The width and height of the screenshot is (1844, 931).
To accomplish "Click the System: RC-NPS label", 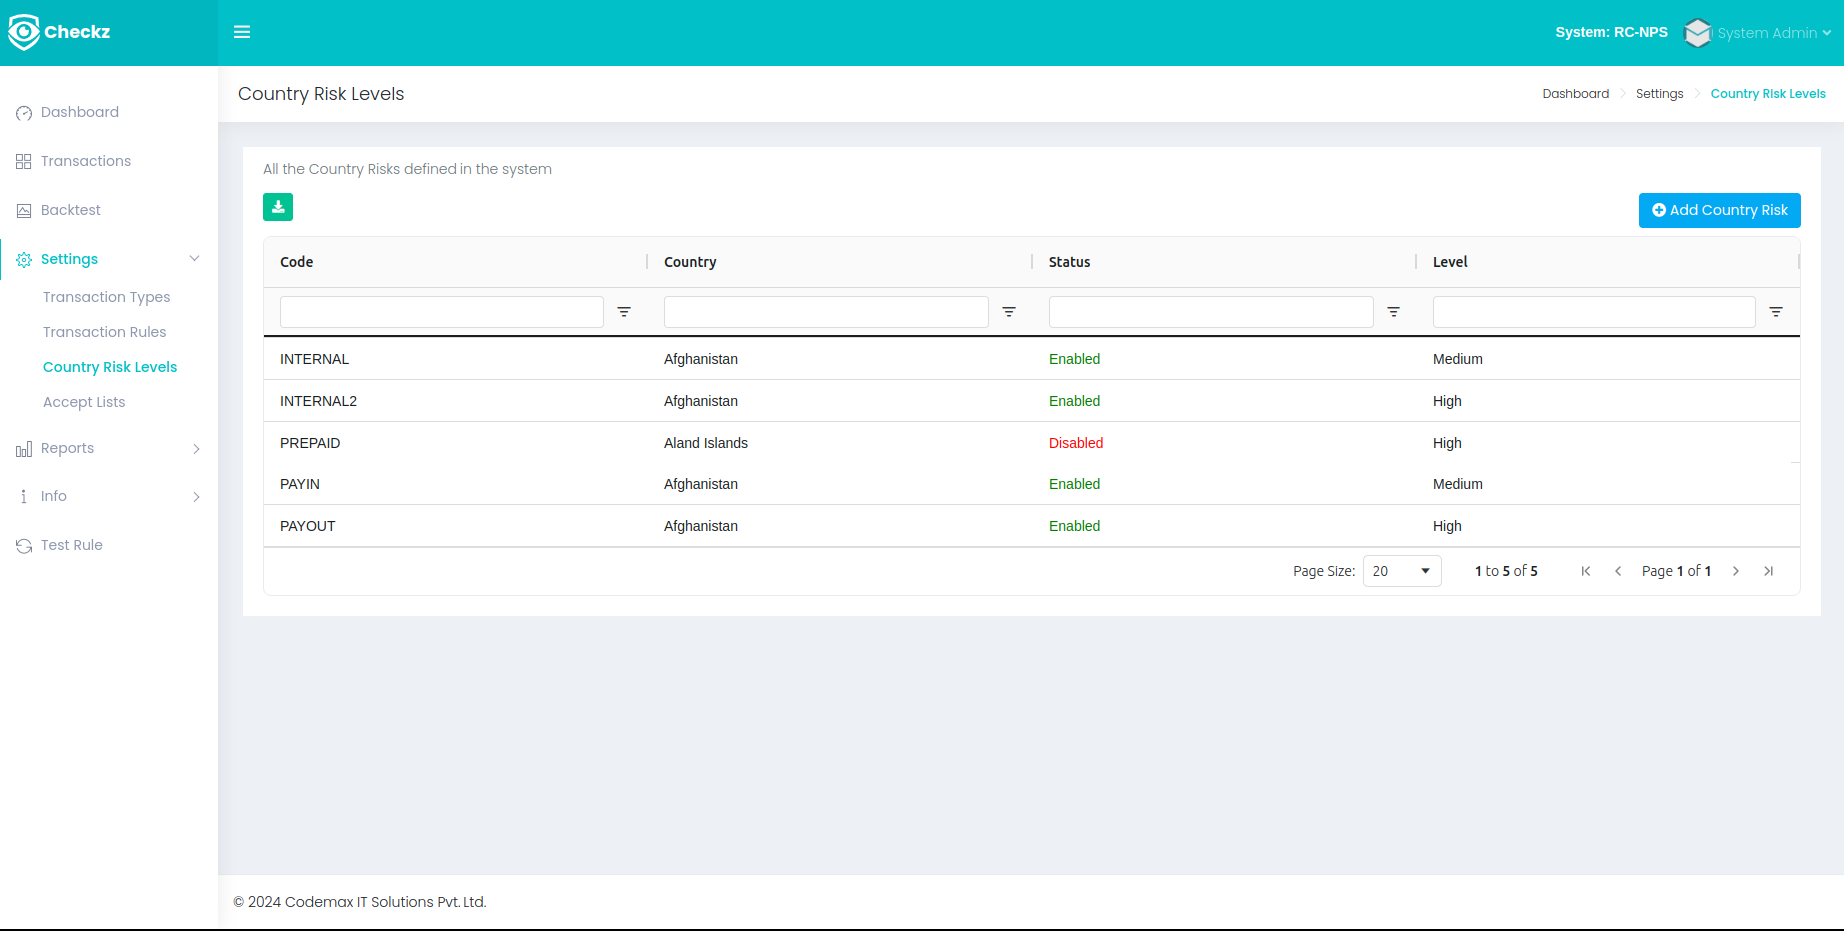I will coord(1612,32).
